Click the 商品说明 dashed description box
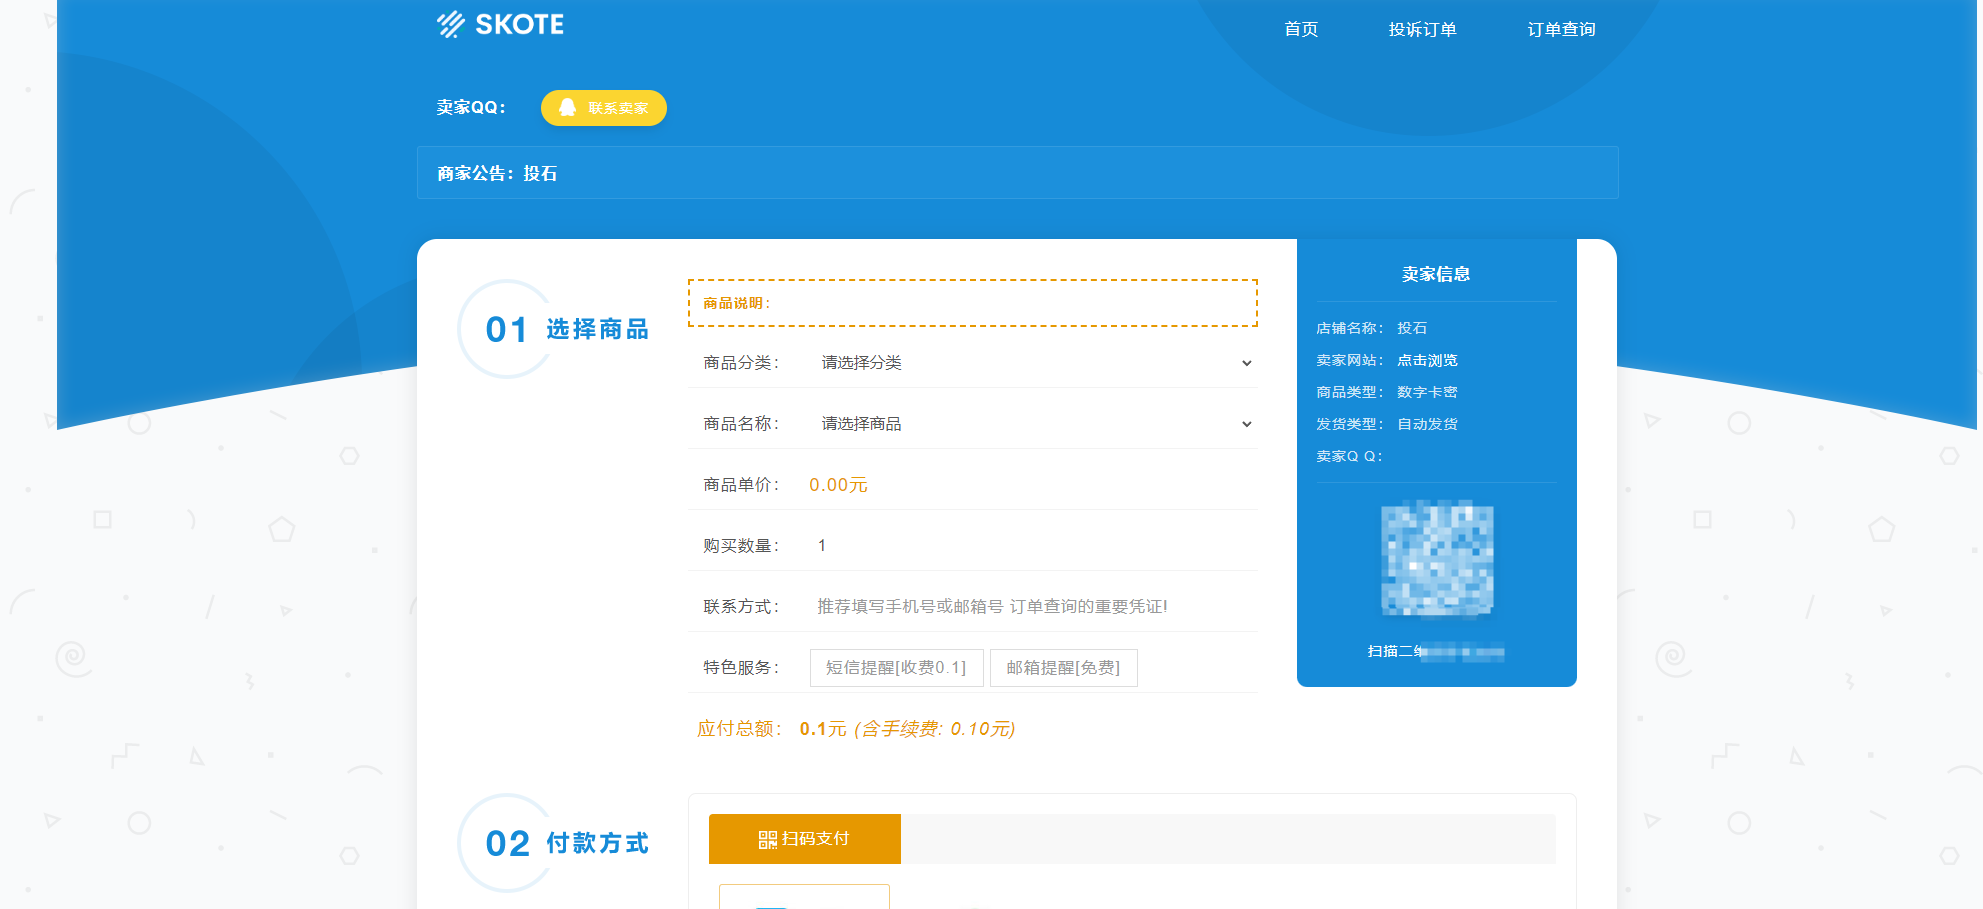 click(972, 303)
